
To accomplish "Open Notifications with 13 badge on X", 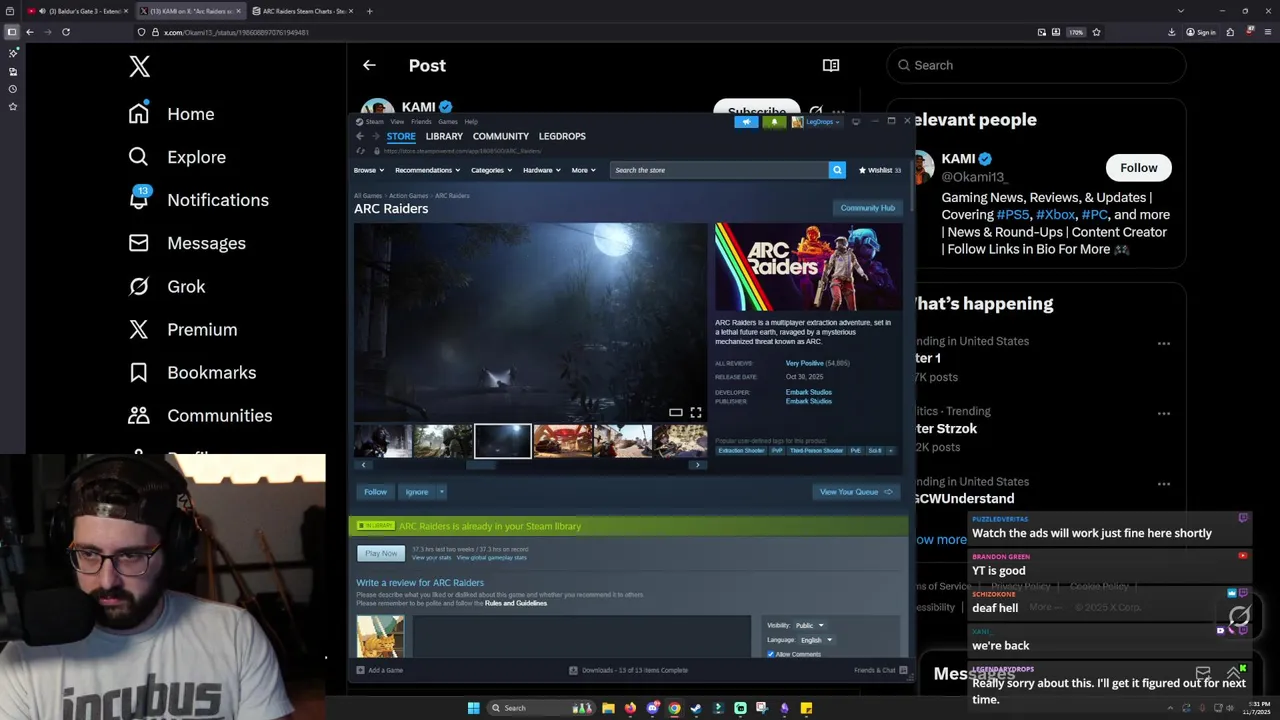I will [x=199, y=200].
